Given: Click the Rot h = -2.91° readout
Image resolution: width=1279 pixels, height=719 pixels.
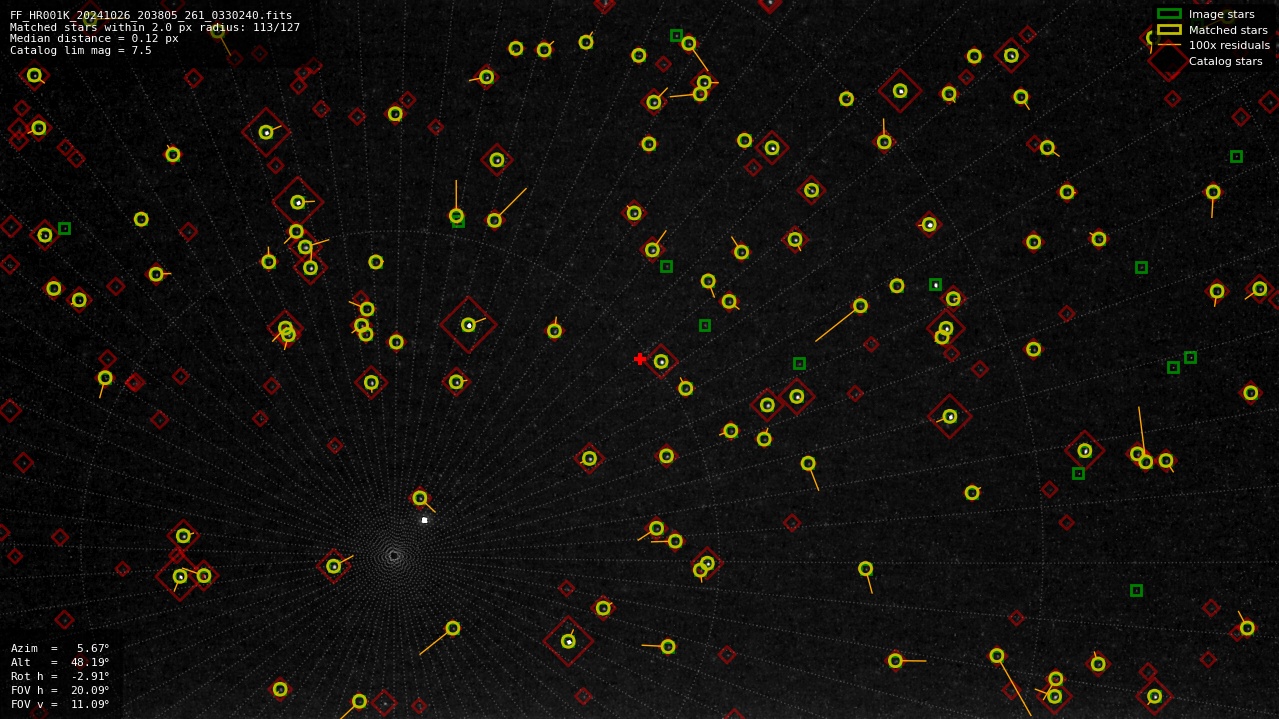Looking at the screenshot, I should point(60,676).
